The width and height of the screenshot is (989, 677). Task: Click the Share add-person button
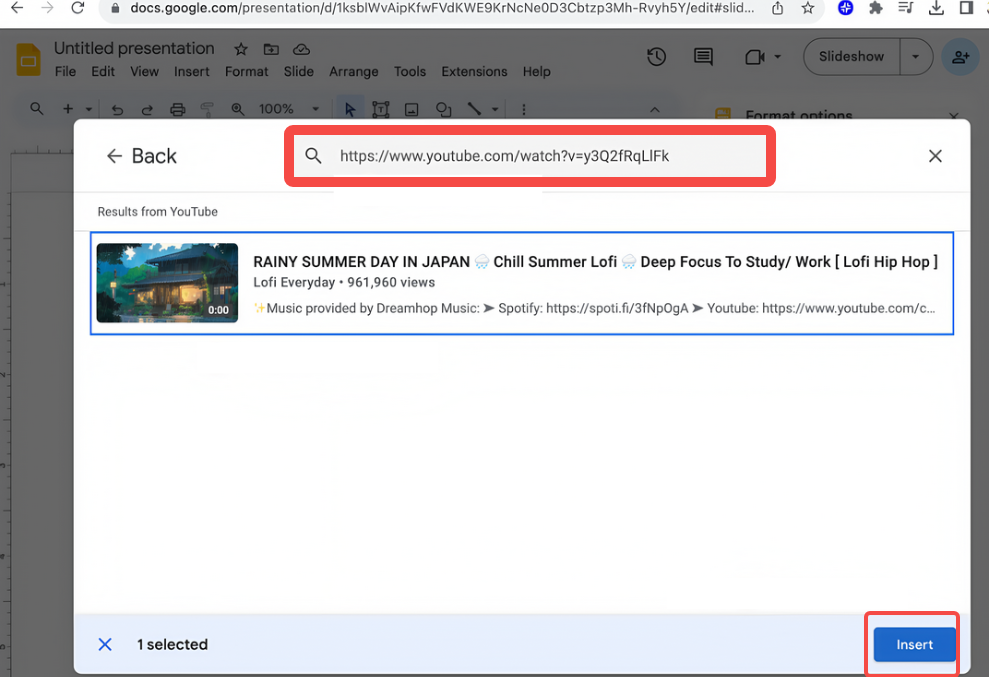pos(961,57)
